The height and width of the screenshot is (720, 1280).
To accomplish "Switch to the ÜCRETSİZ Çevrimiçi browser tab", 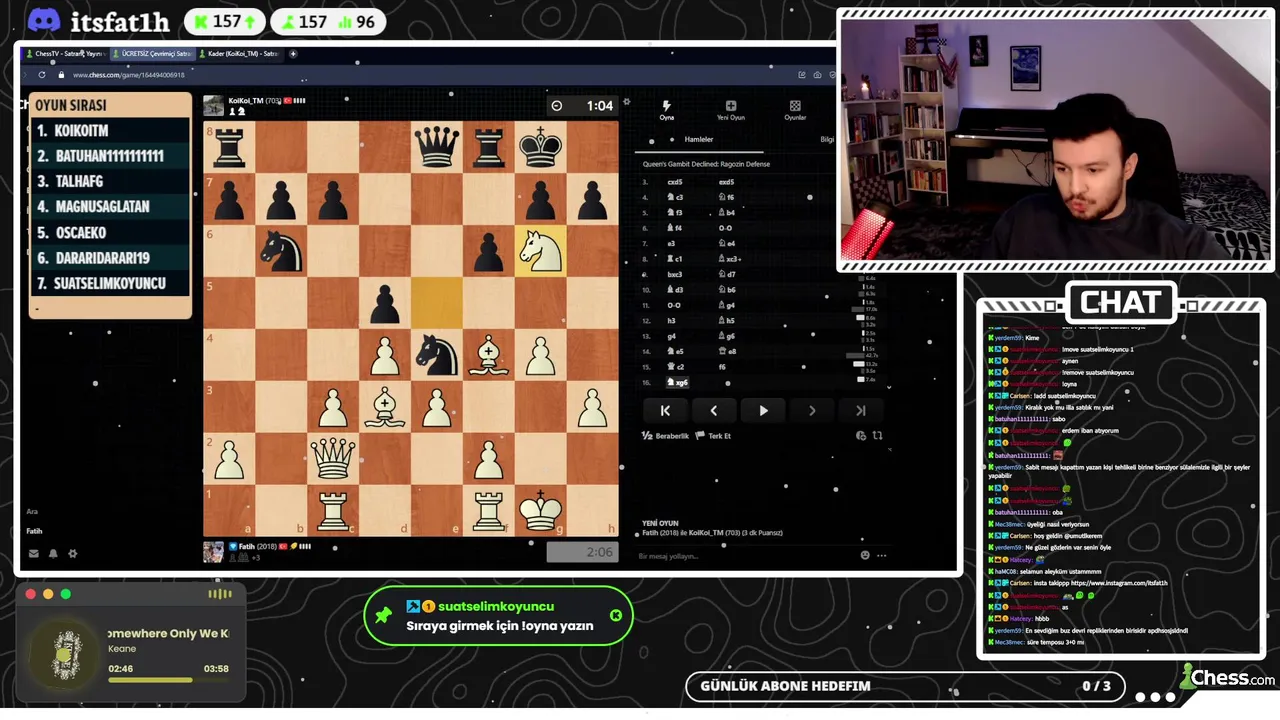I will click(151, 54).
